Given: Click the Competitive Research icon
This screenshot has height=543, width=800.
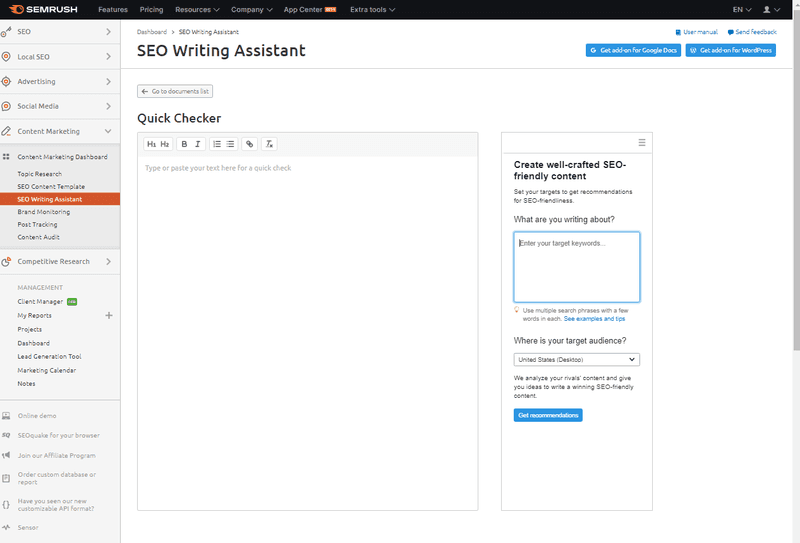Looking at the screenshot, I should 6,261.
